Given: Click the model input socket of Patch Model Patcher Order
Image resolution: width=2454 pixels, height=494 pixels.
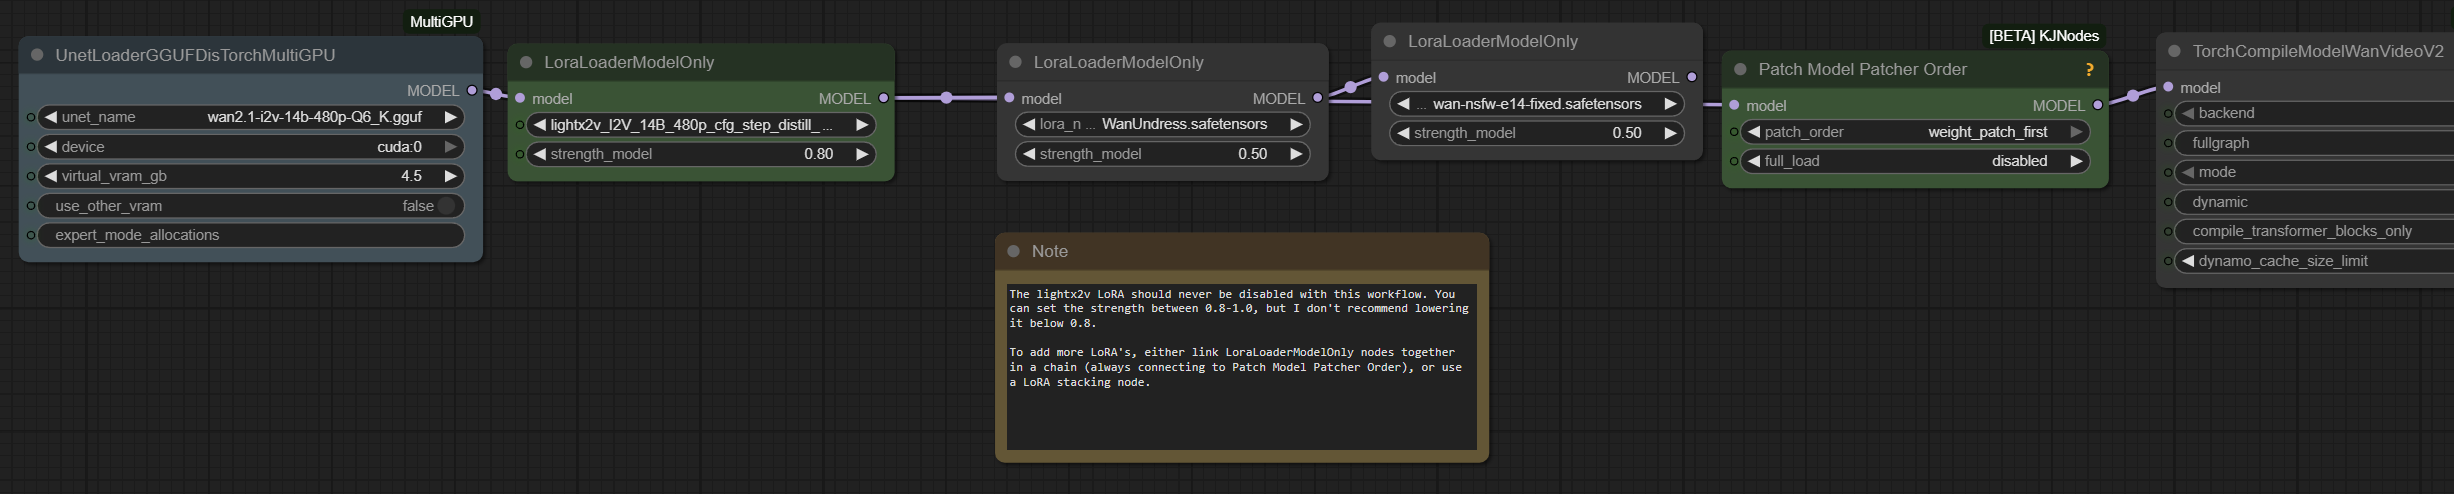Looking at the screenshot, I should [1734, 105].
